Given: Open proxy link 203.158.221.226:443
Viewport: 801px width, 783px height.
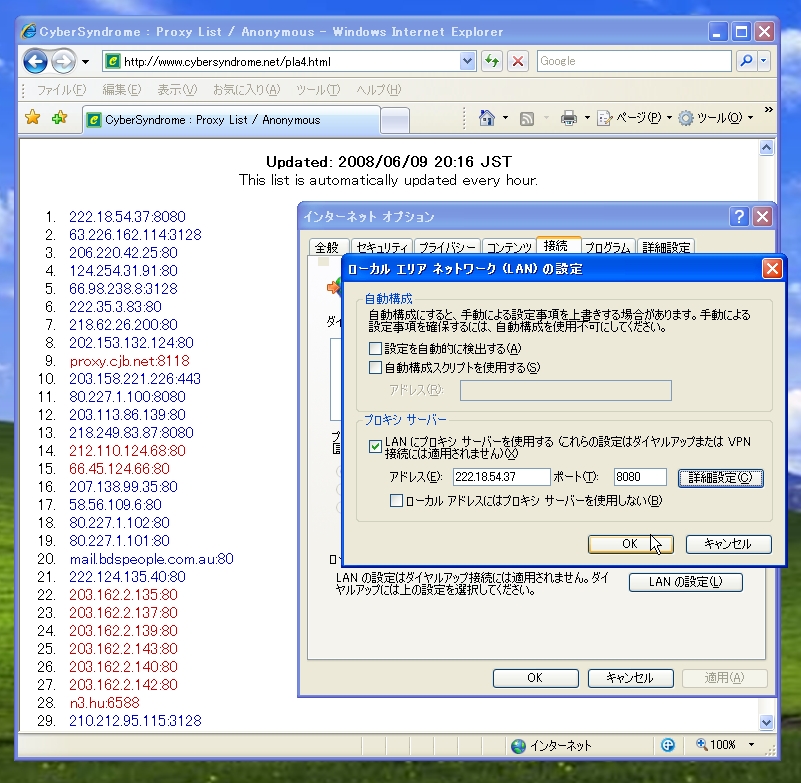Looking at the screenshot, I should [135, 378].
